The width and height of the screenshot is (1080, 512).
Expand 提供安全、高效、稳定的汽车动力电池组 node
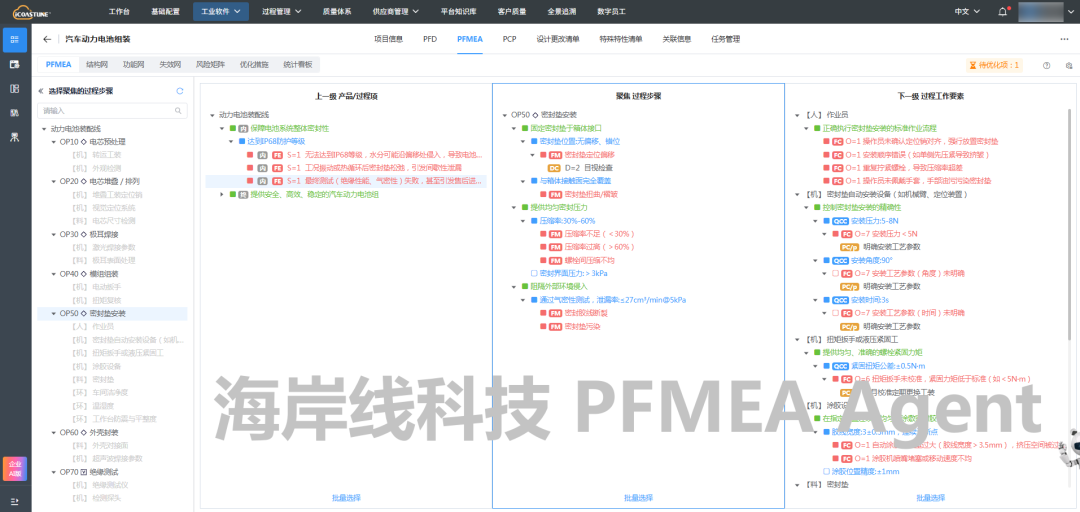222,194
